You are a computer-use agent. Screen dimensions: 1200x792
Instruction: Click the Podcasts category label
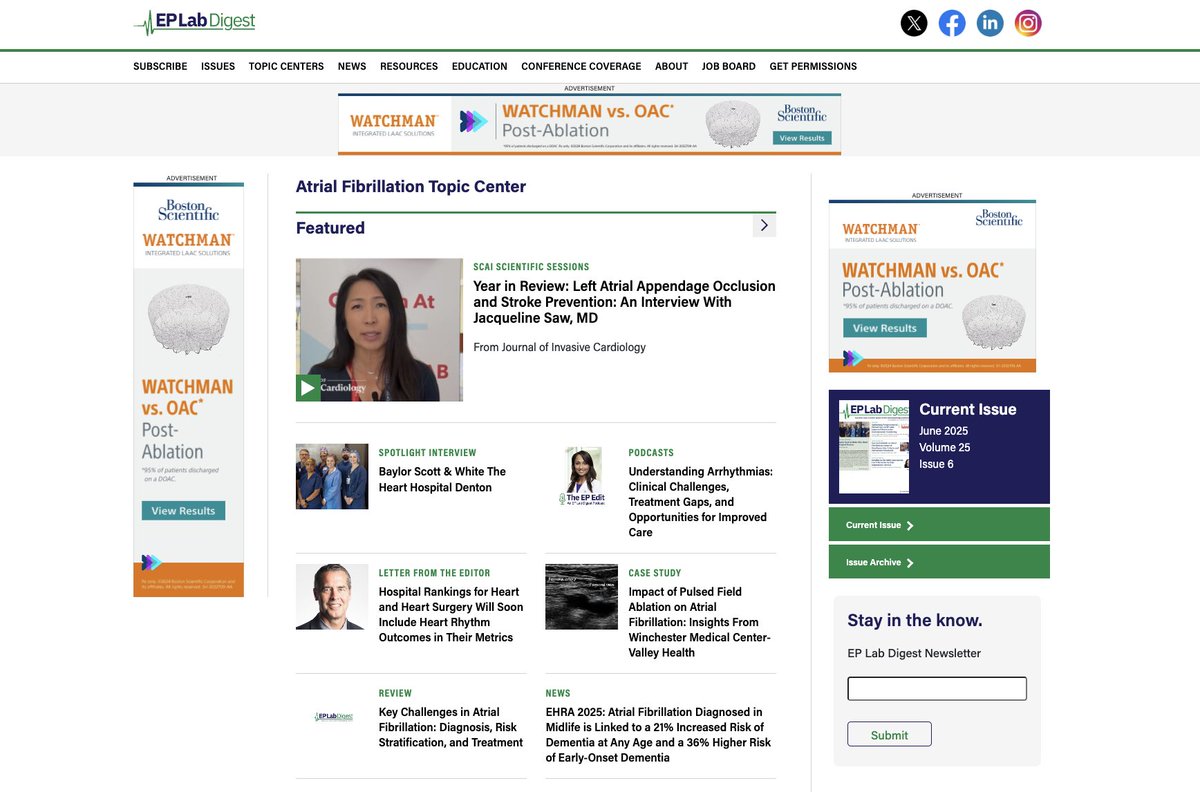651,453
